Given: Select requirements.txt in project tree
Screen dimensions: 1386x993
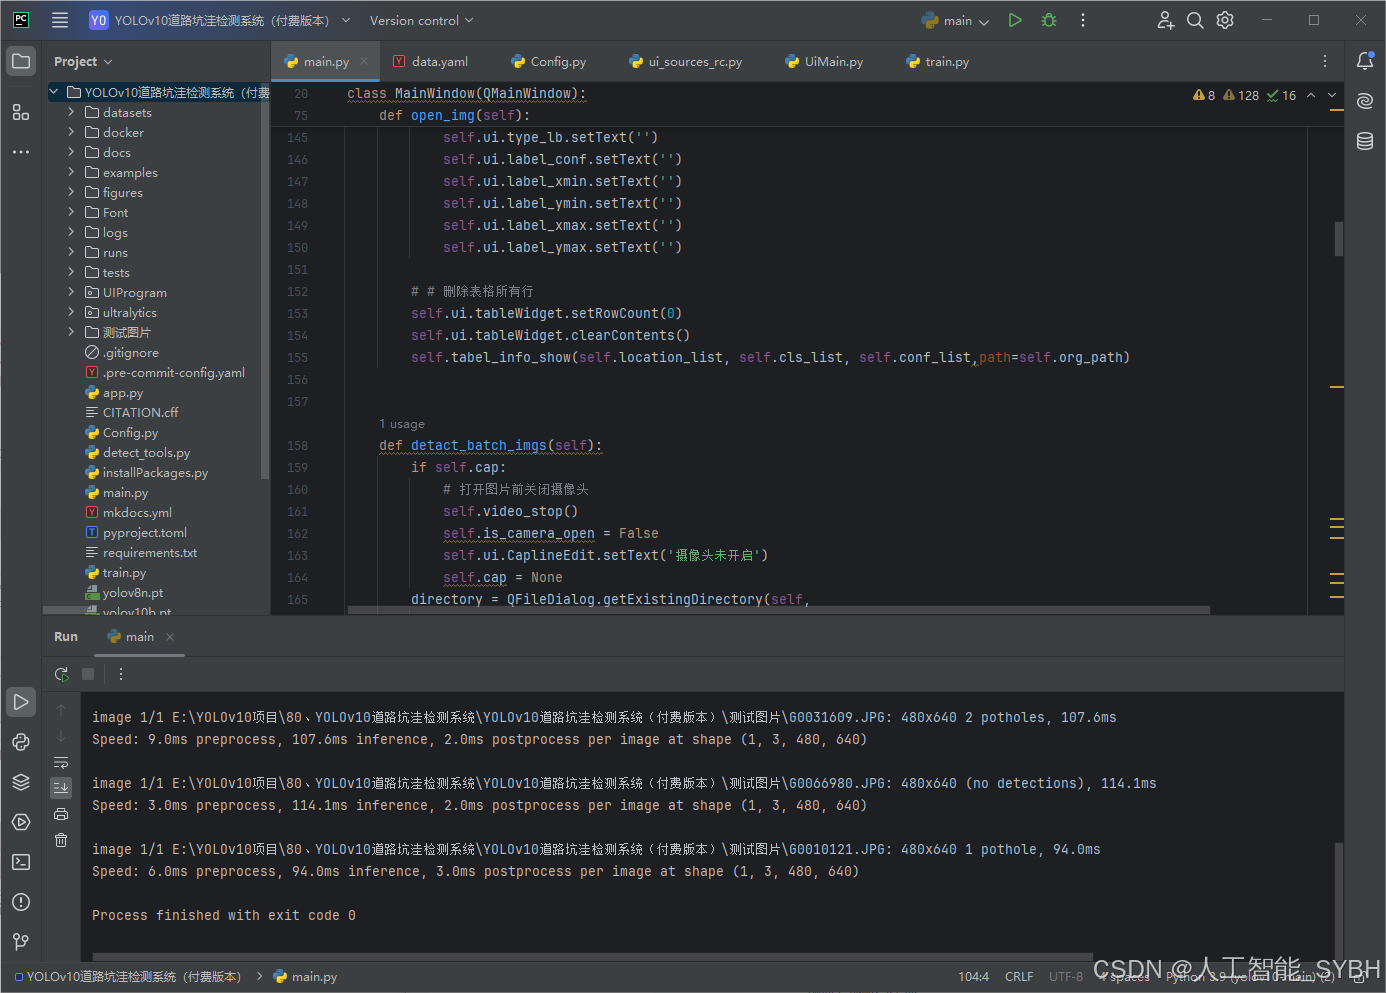Looking at the screenshot, I should (150, 552).
